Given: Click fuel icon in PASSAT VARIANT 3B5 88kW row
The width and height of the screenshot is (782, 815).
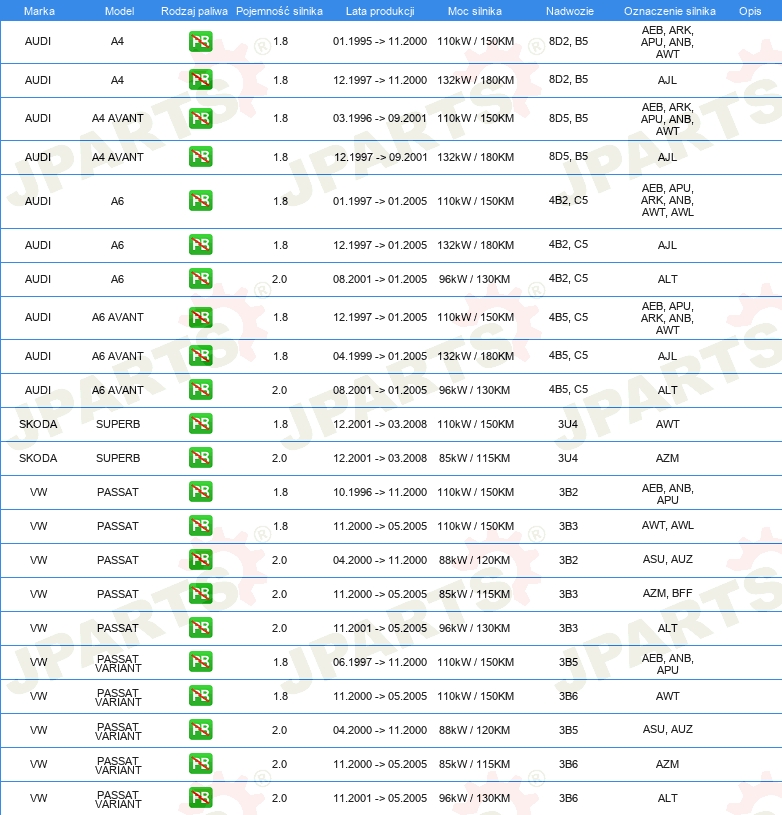Looking at the screenshot, I should [x=201, y=730].
